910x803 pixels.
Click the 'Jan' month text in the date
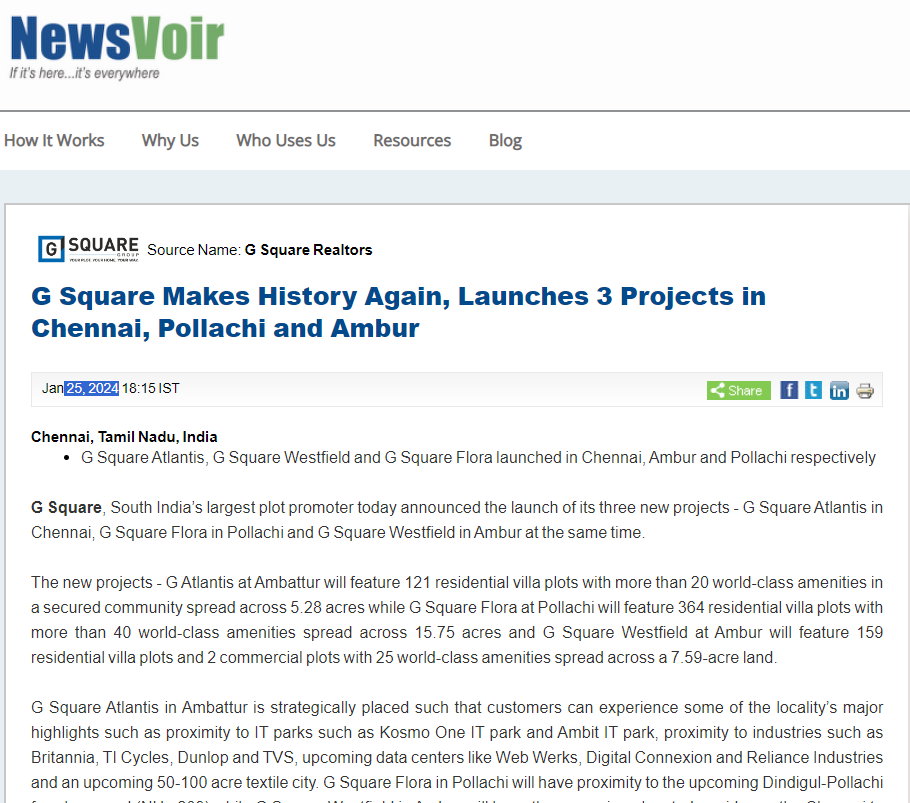(52, 388)
